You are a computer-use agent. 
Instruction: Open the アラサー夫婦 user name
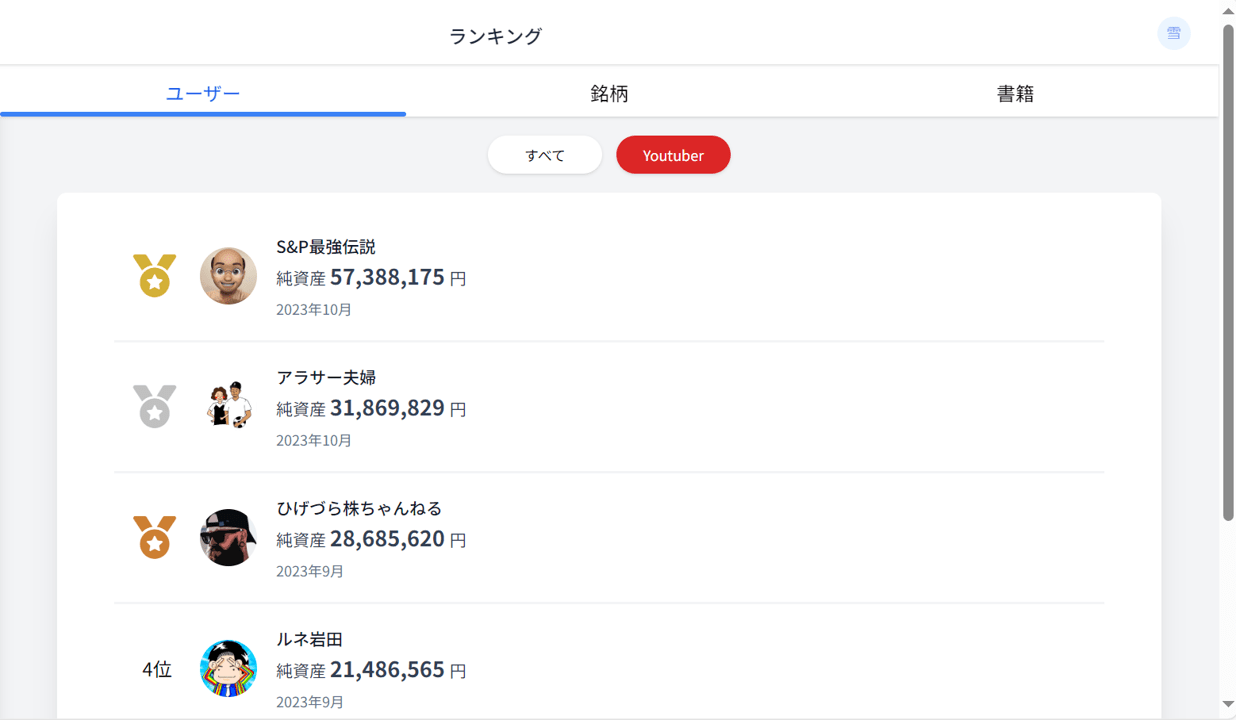tap(326, 377)
